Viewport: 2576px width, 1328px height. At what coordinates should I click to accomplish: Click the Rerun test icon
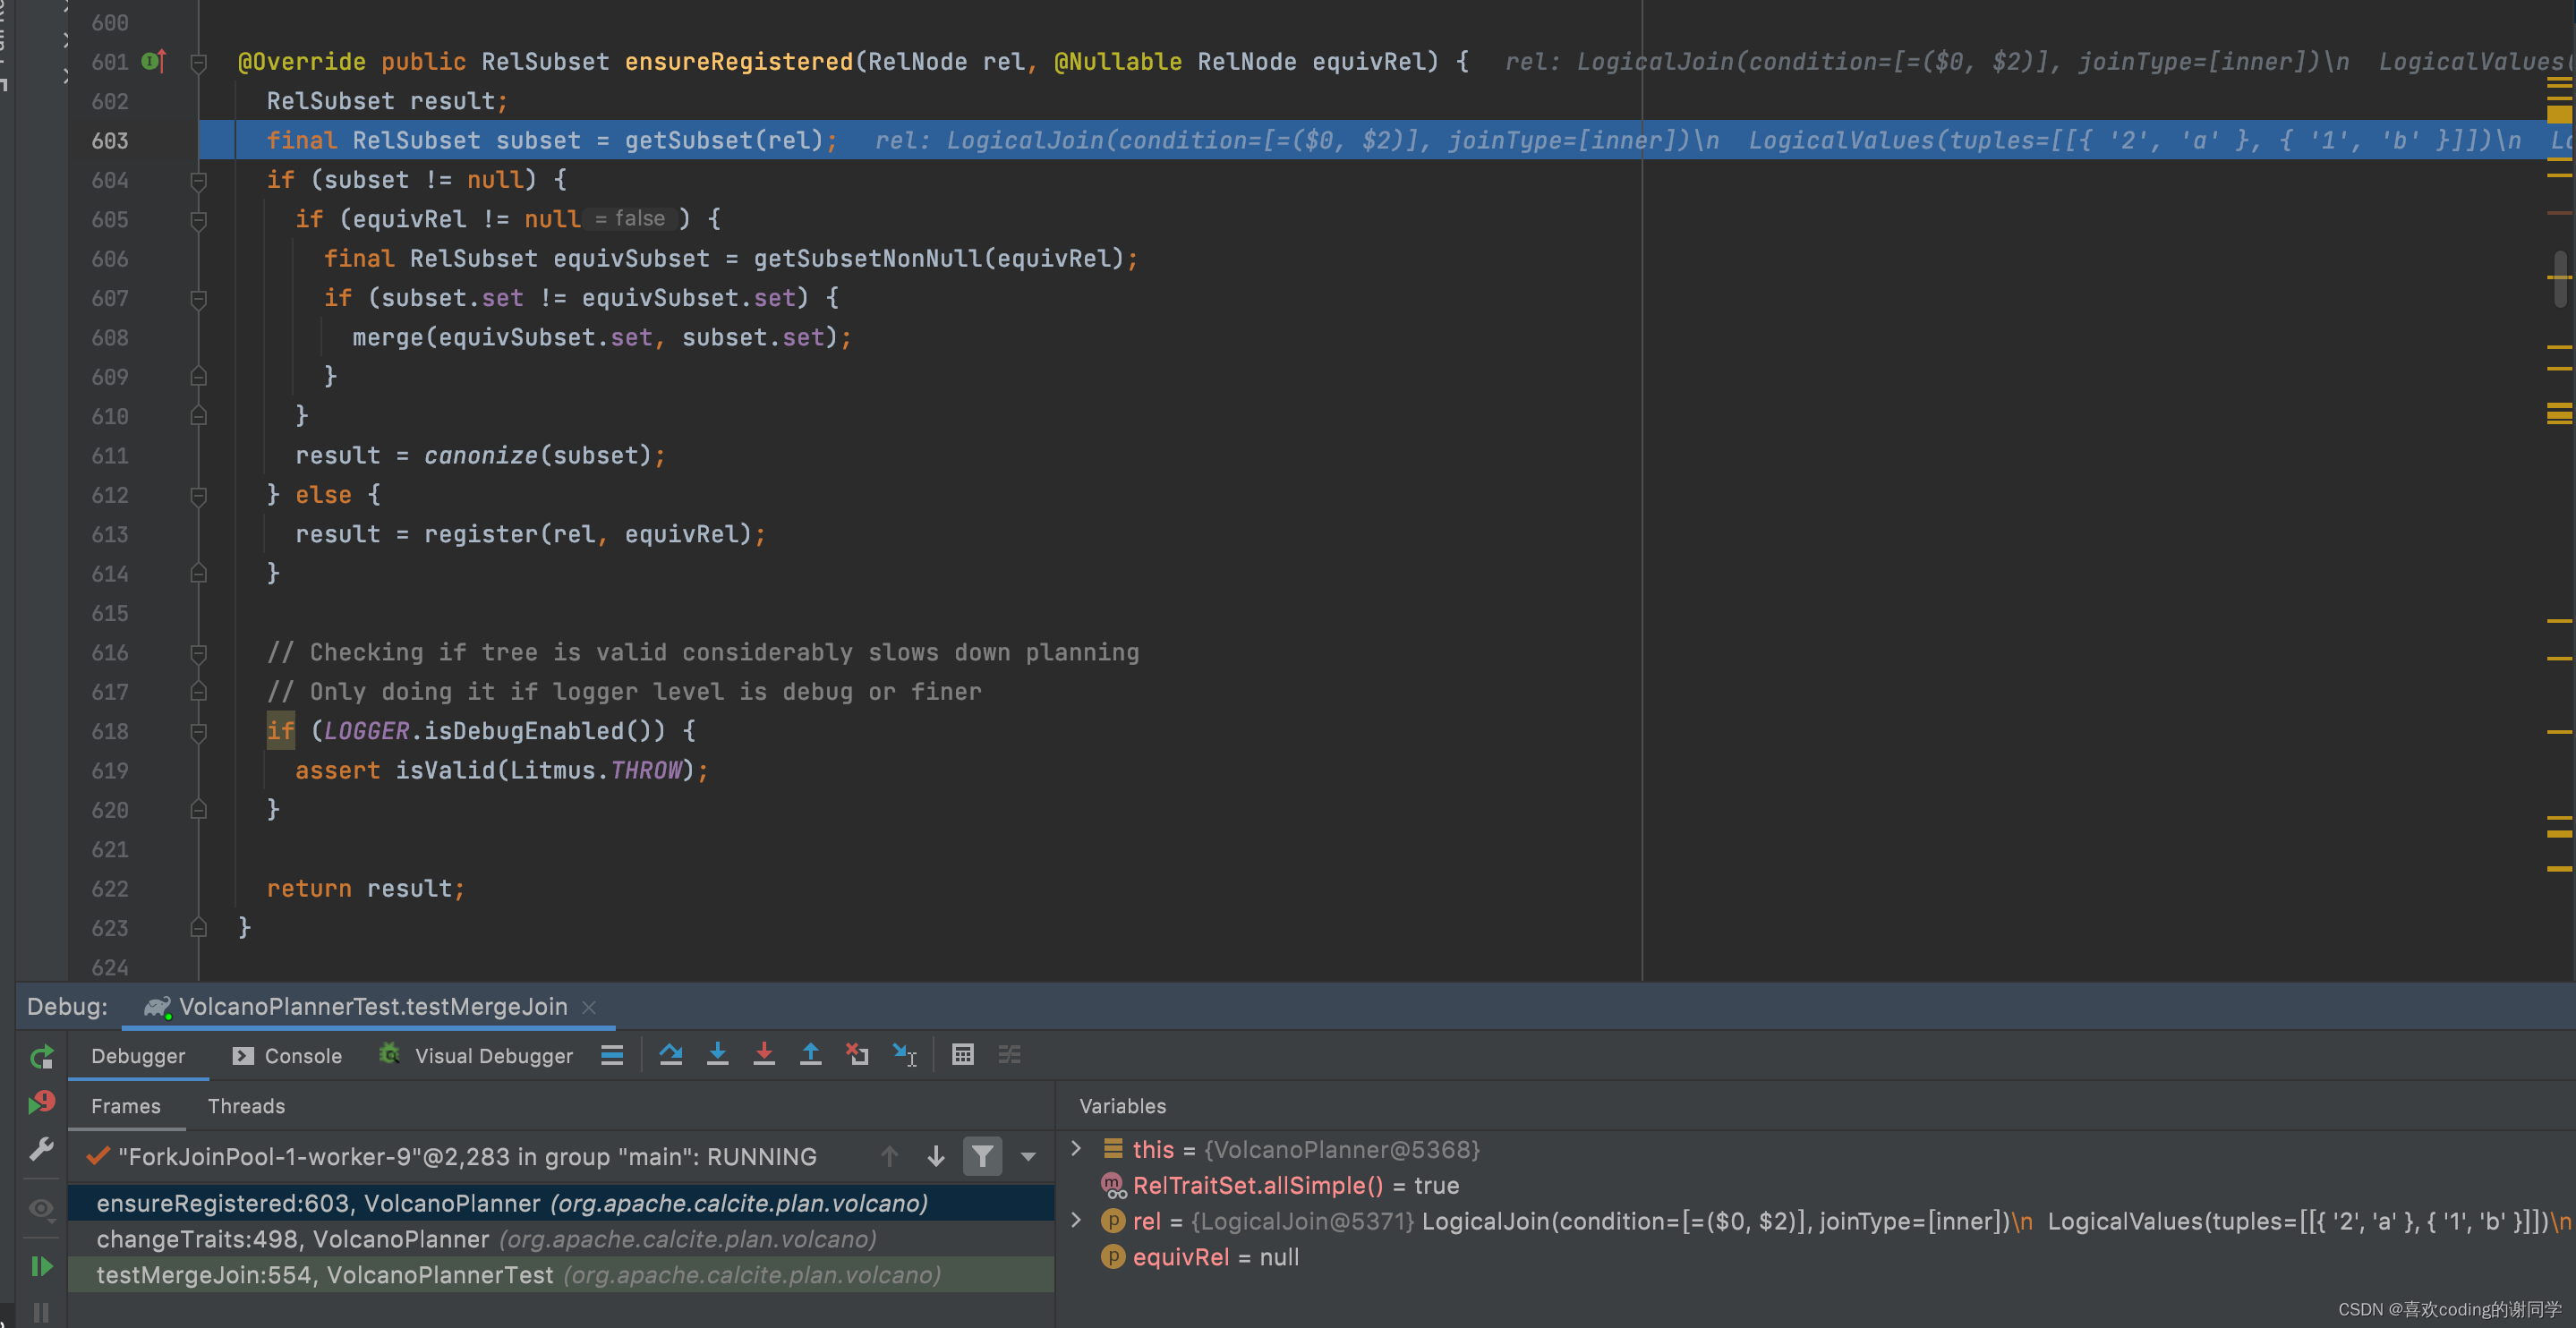(41, 1057)
